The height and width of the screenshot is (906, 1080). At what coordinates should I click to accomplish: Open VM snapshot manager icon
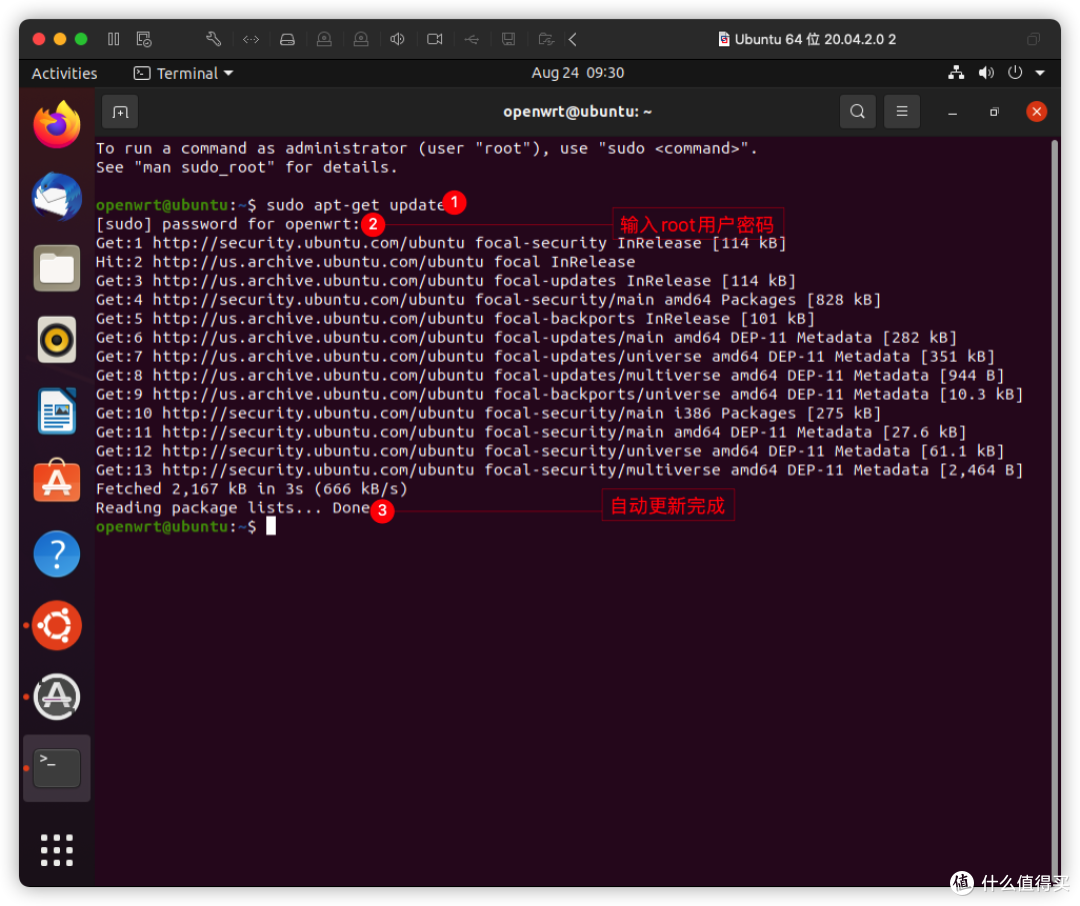144,39
